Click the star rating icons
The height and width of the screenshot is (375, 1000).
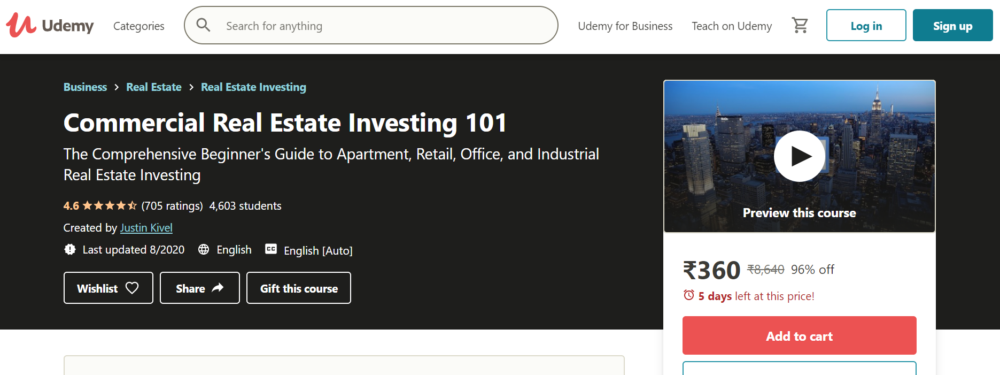[110, 205]
